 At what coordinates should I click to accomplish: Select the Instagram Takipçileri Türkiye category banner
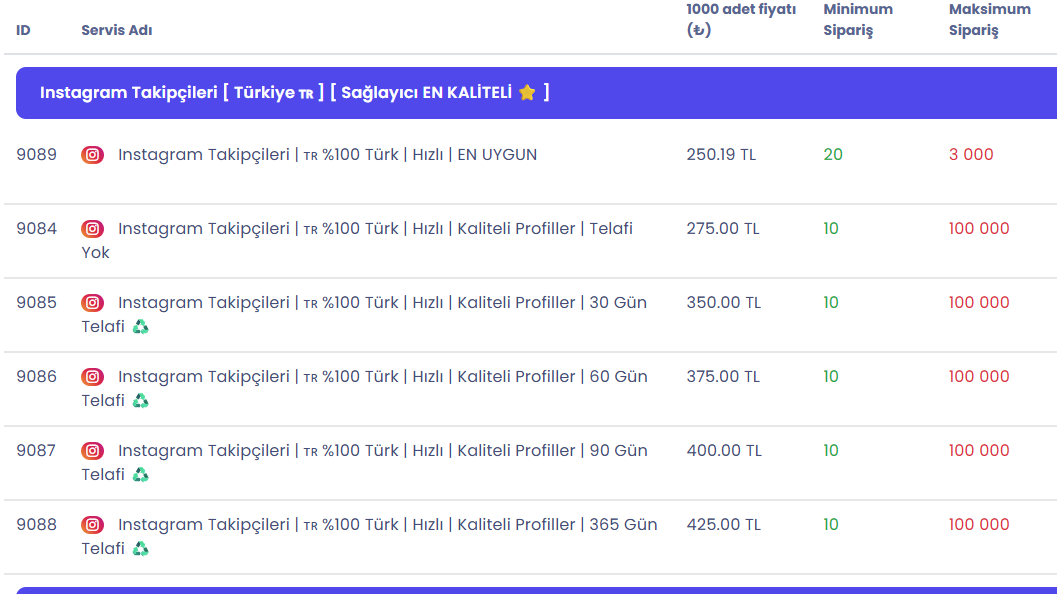(537, 93)
